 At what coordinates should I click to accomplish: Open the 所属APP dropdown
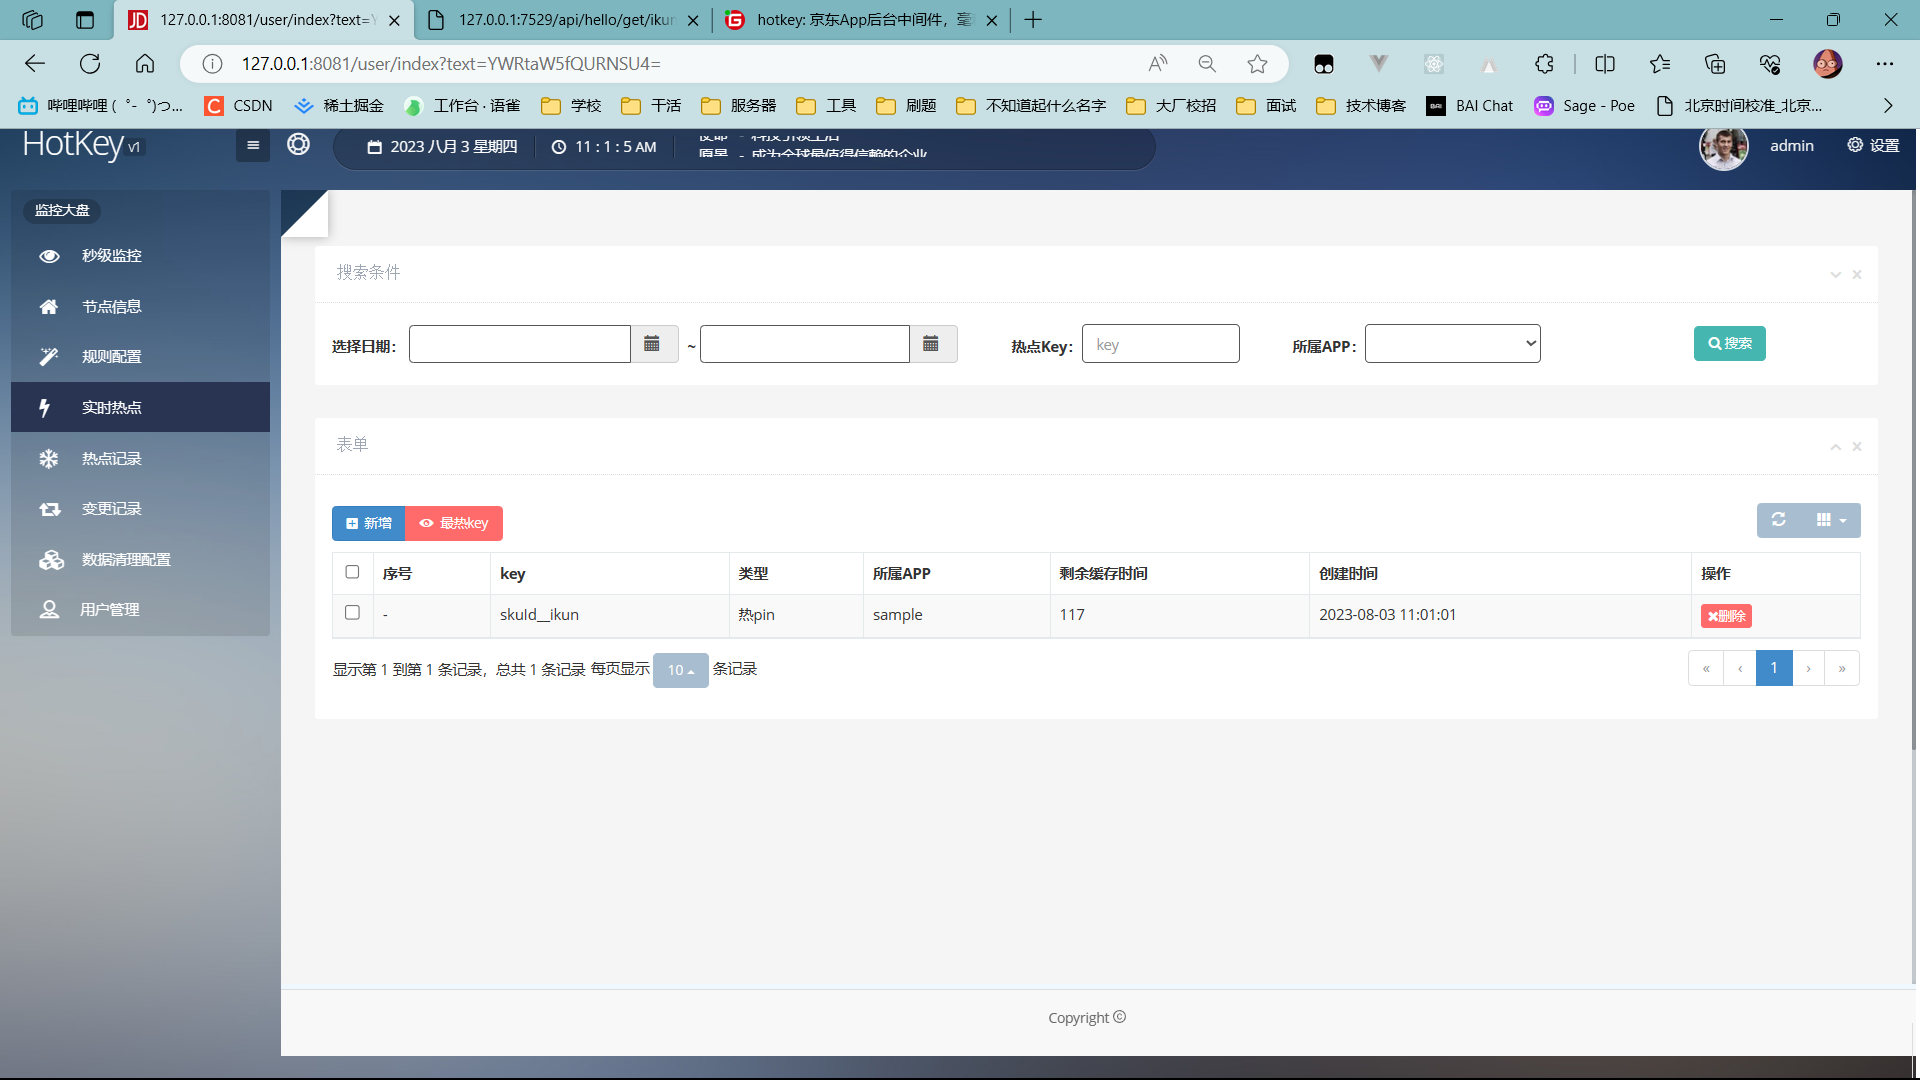pos(1452,344)
